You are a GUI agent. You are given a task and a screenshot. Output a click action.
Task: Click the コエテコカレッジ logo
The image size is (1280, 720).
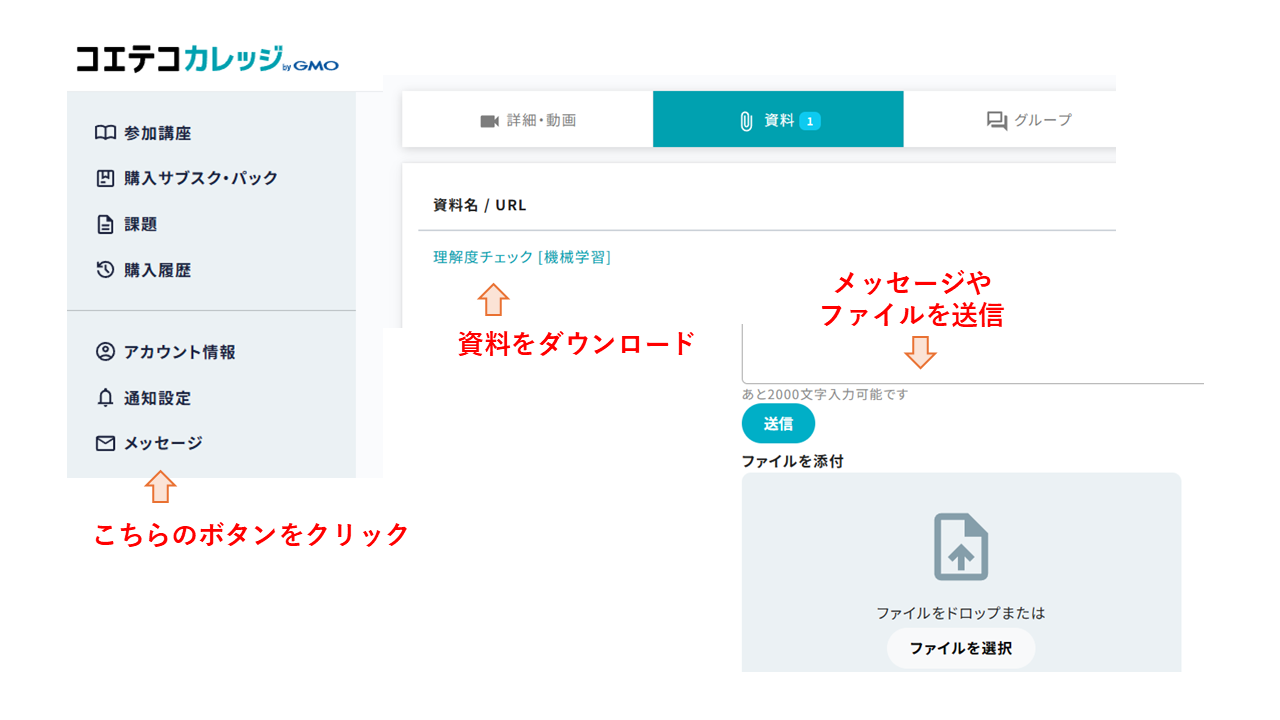point(207,59)
